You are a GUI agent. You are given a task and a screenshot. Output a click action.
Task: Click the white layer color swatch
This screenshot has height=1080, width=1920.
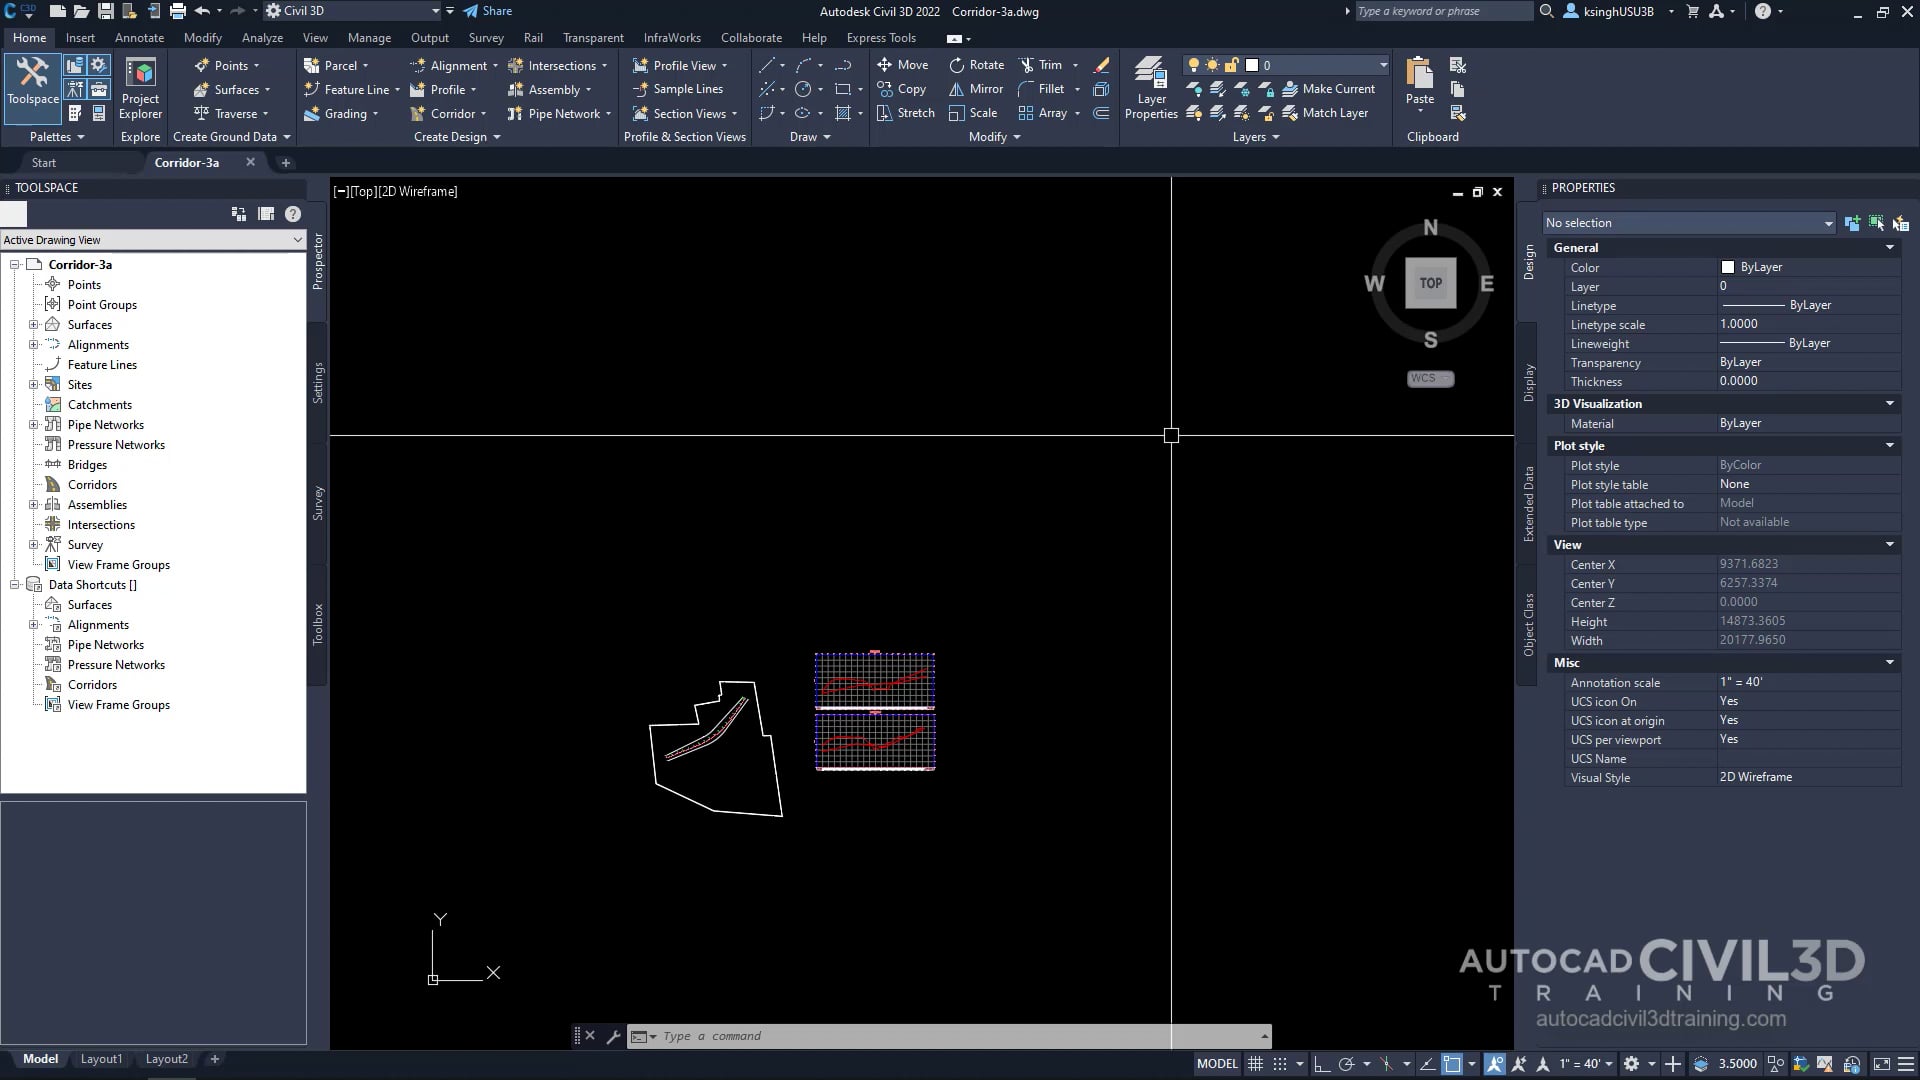pyautogui.click(x=1250, y=64)
